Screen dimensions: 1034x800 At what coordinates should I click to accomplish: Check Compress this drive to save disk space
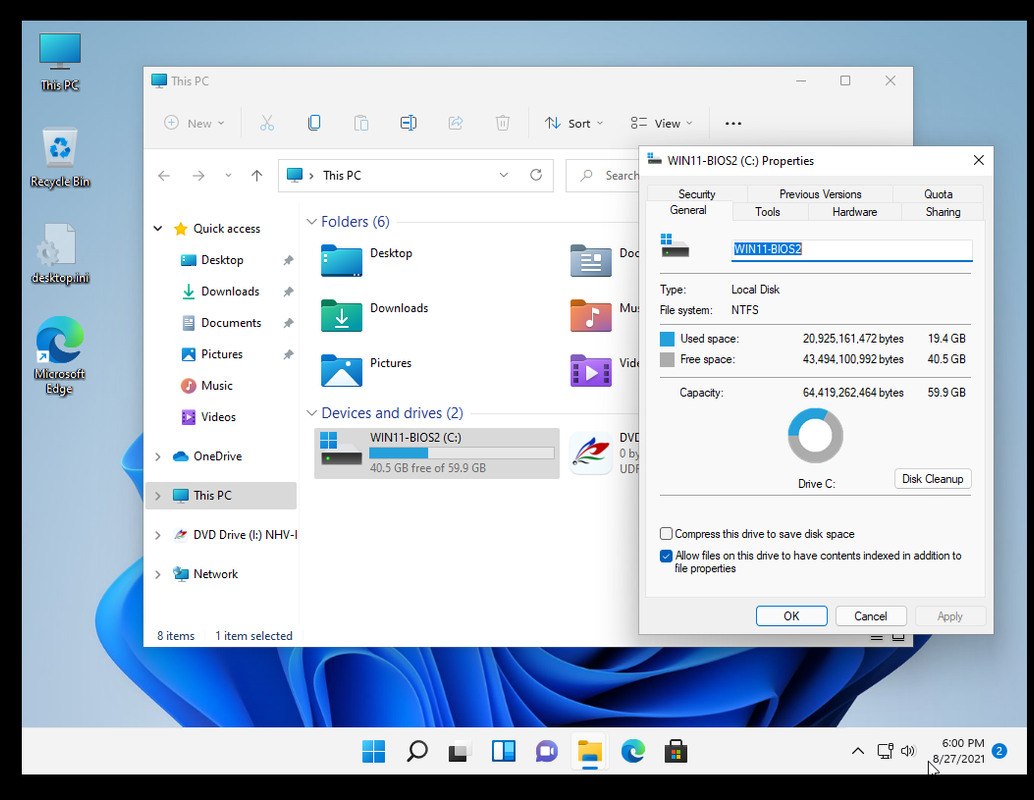point(666,534)
